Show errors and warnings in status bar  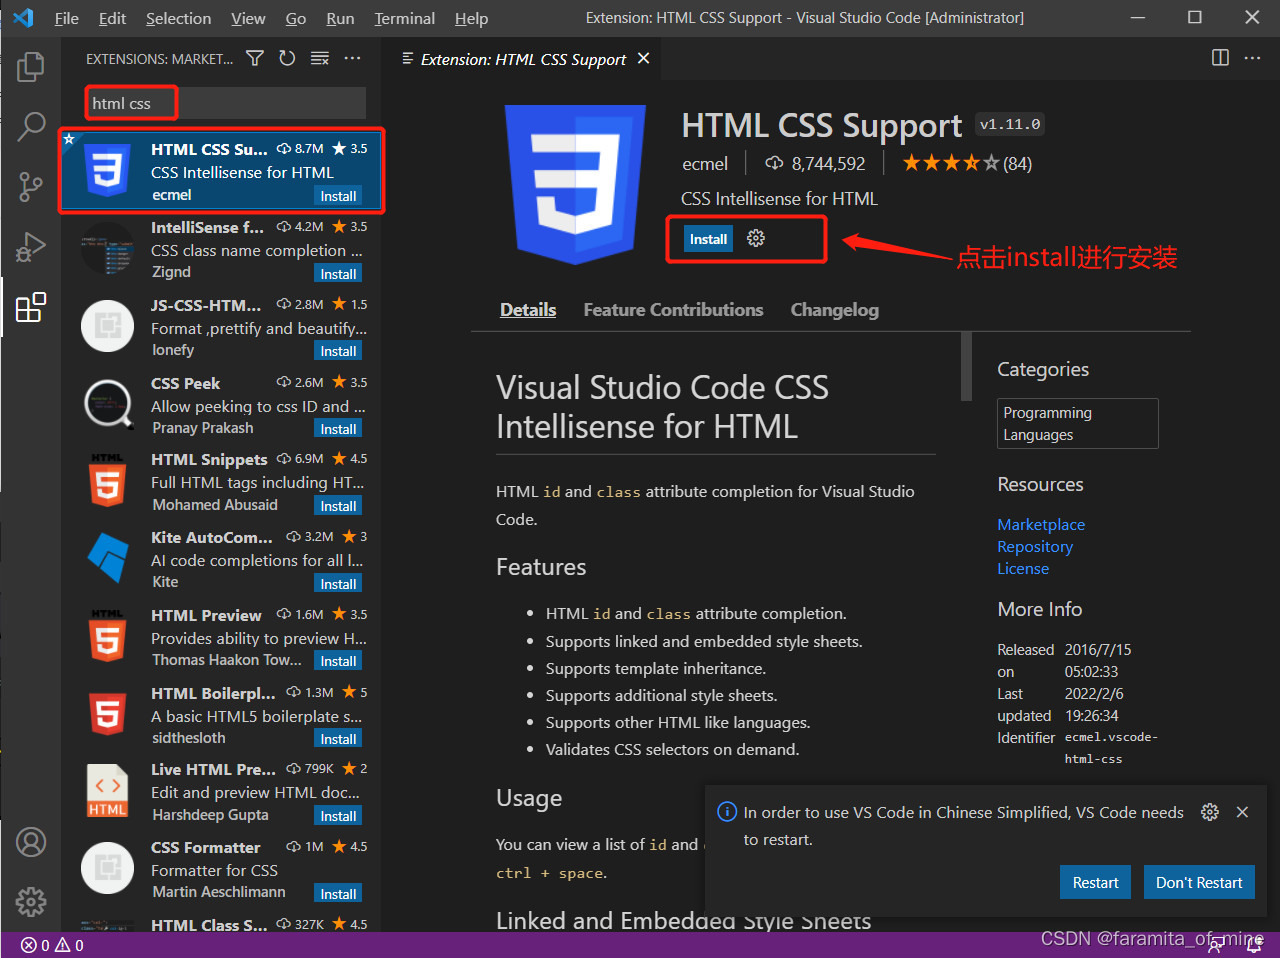click(53, 945)
